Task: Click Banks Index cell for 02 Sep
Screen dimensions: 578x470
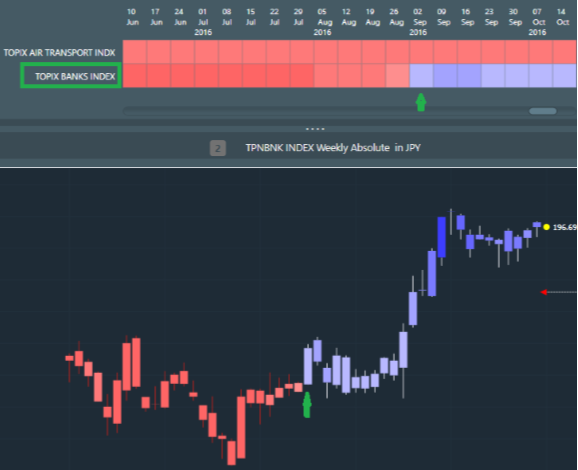Action: click(x=421, y=76)
